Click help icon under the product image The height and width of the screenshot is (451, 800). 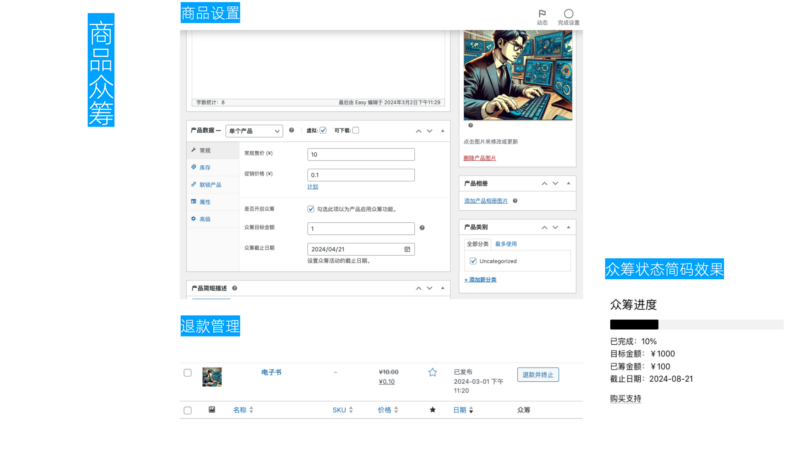[470, 126]
